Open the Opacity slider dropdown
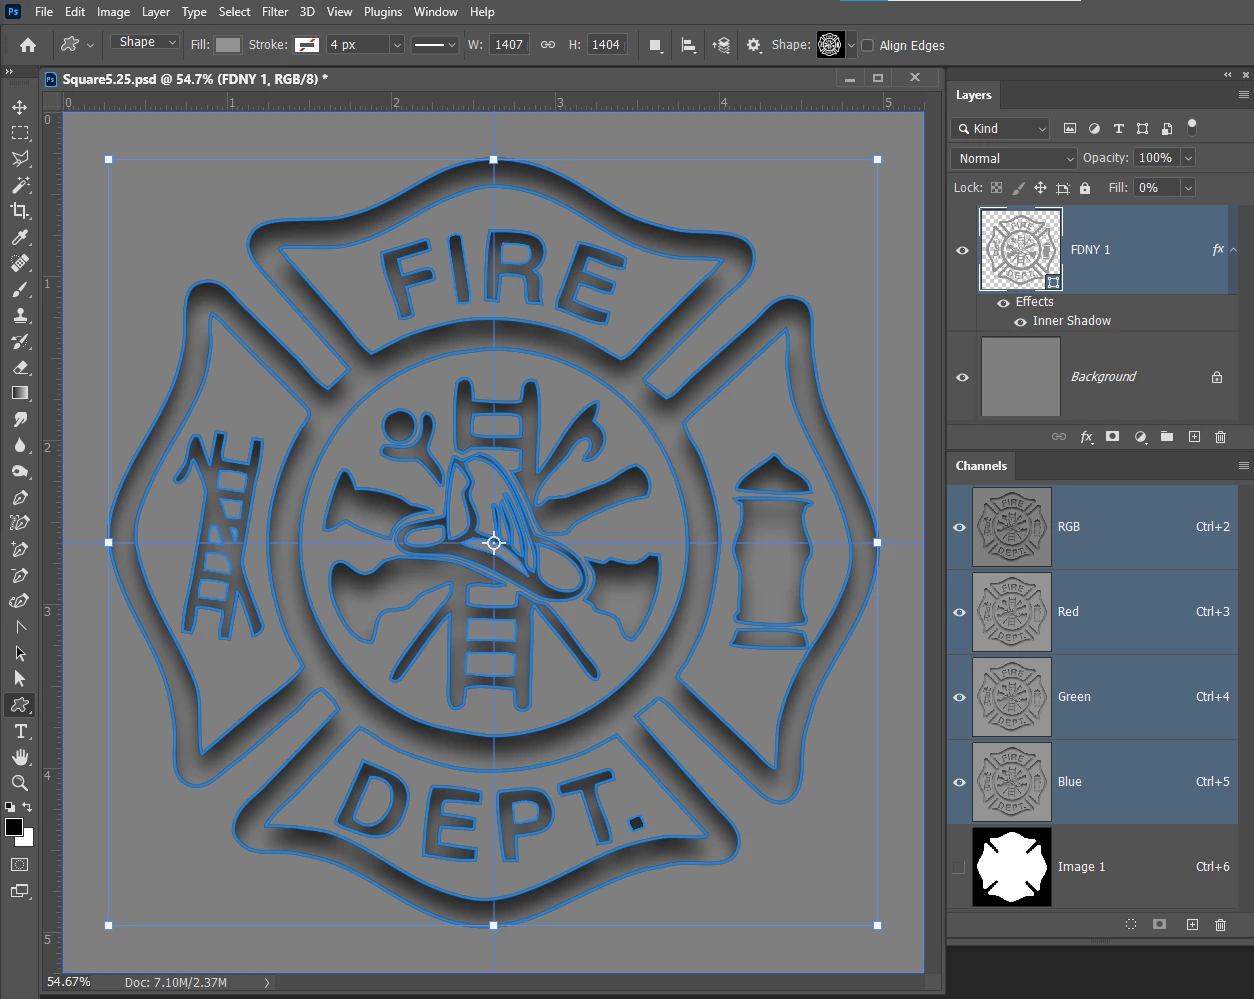Screen dimensions: 1254x999 tap(1188, 158)
